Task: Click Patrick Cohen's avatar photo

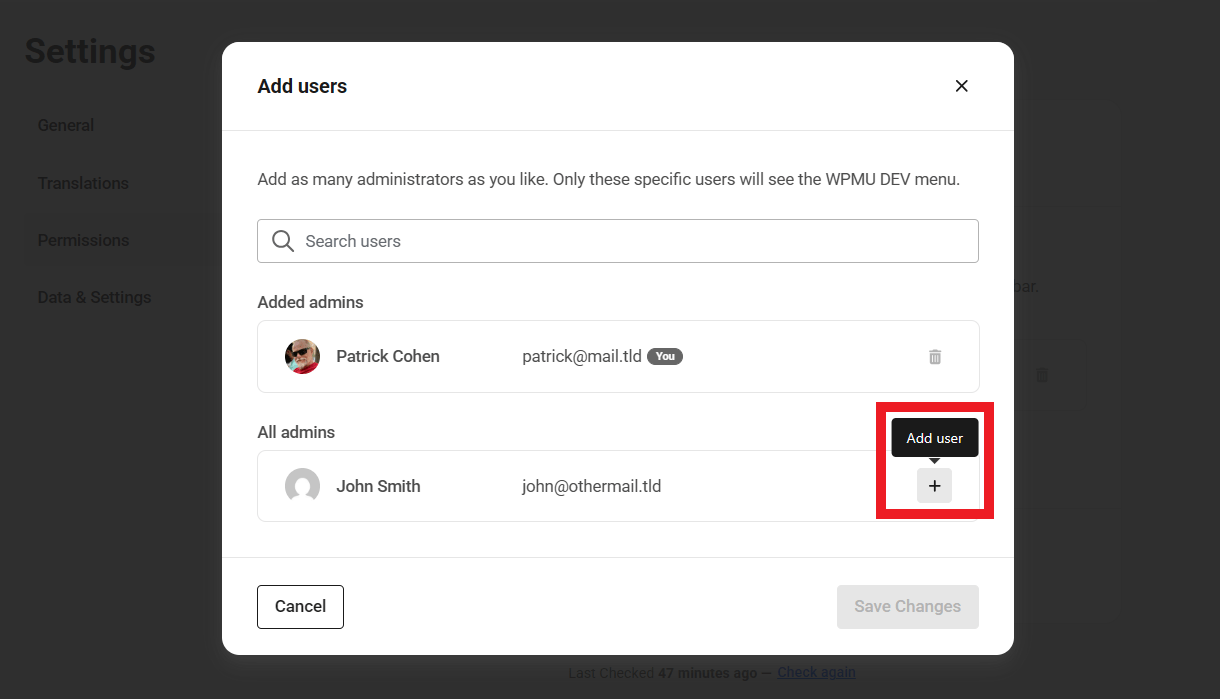Action: [x=302, y=356]
